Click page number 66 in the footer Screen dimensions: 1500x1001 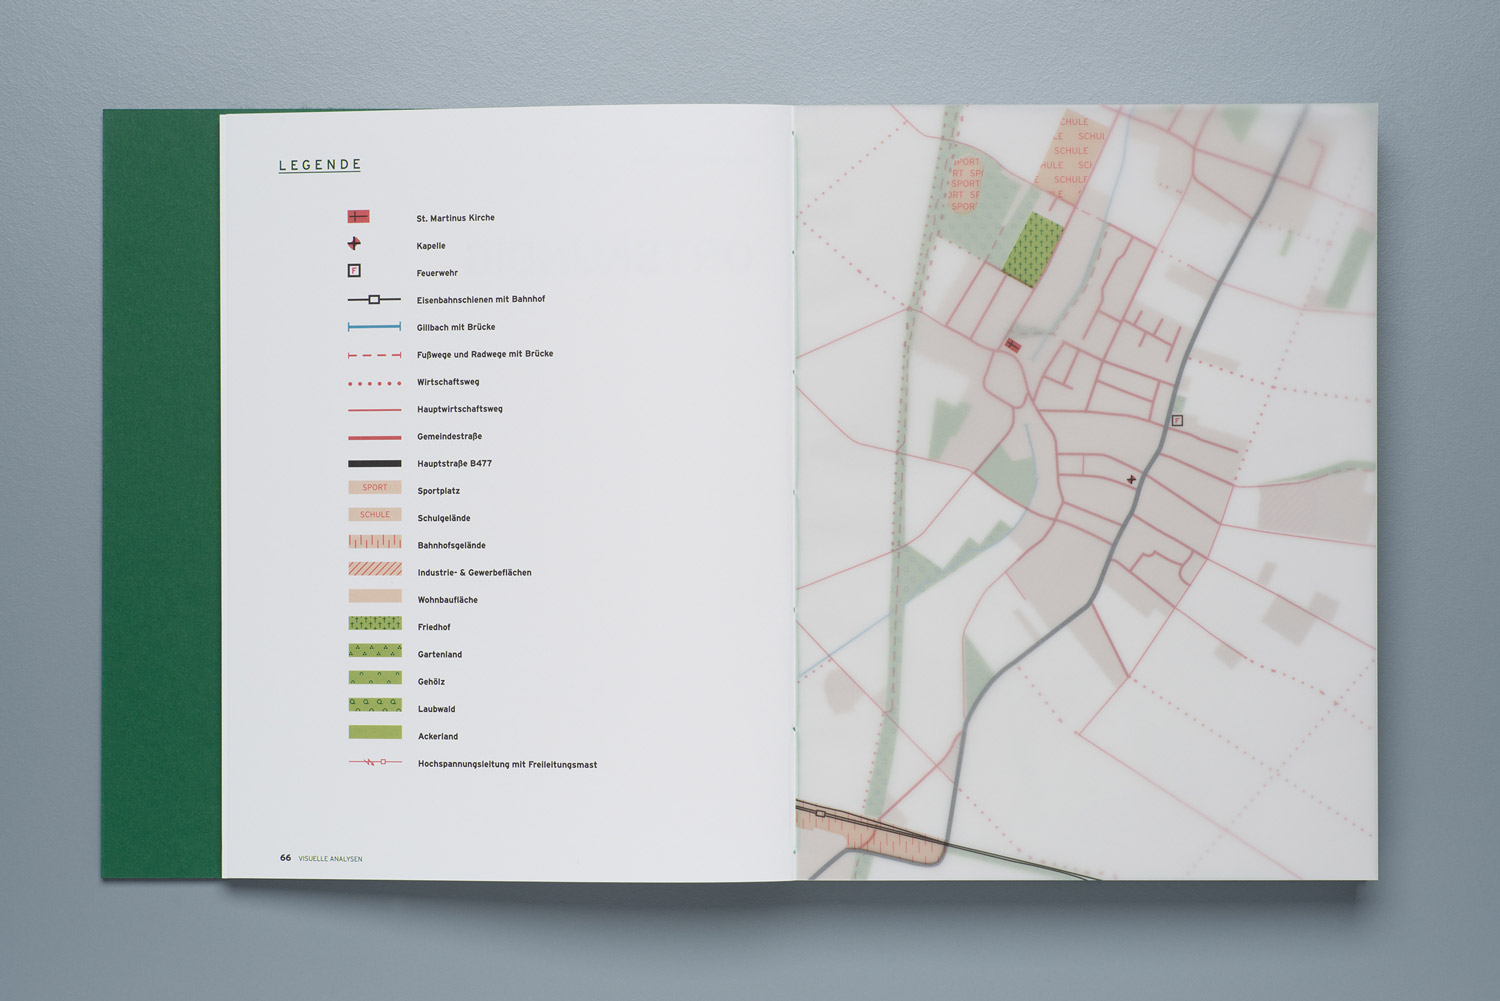coord(285,858)
